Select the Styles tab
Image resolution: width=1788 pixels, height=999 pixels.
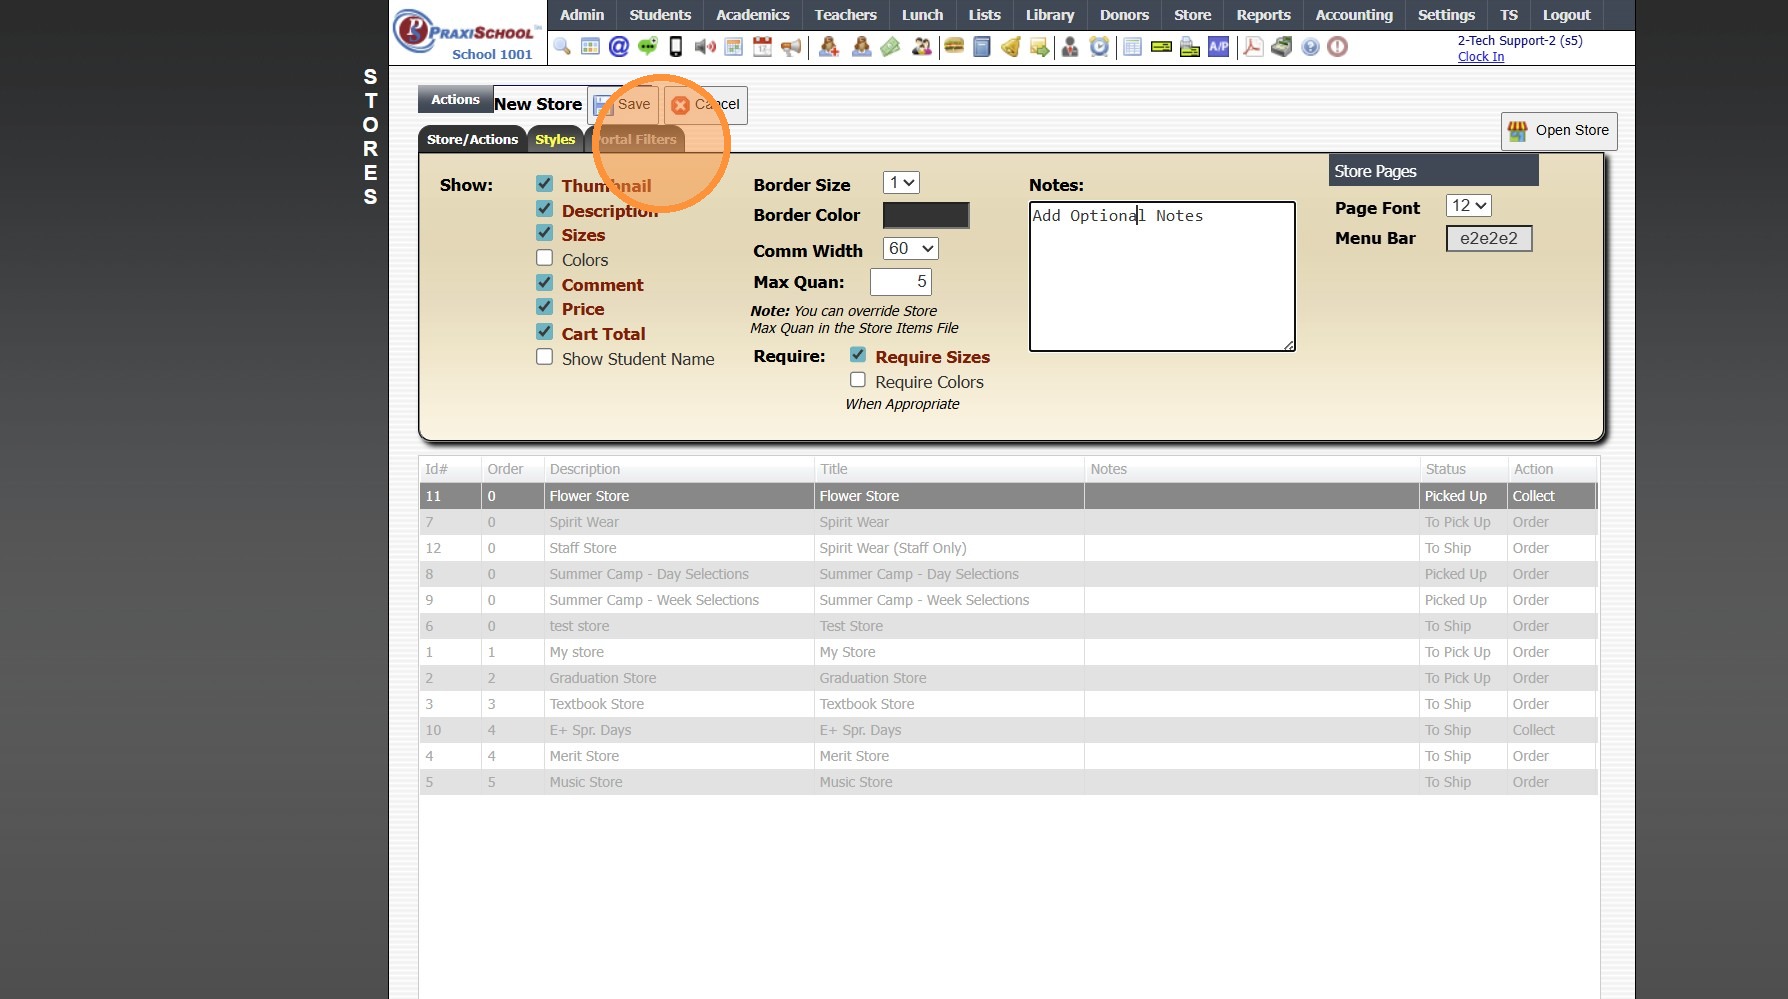pyautogui.click(x=555, y=140)
